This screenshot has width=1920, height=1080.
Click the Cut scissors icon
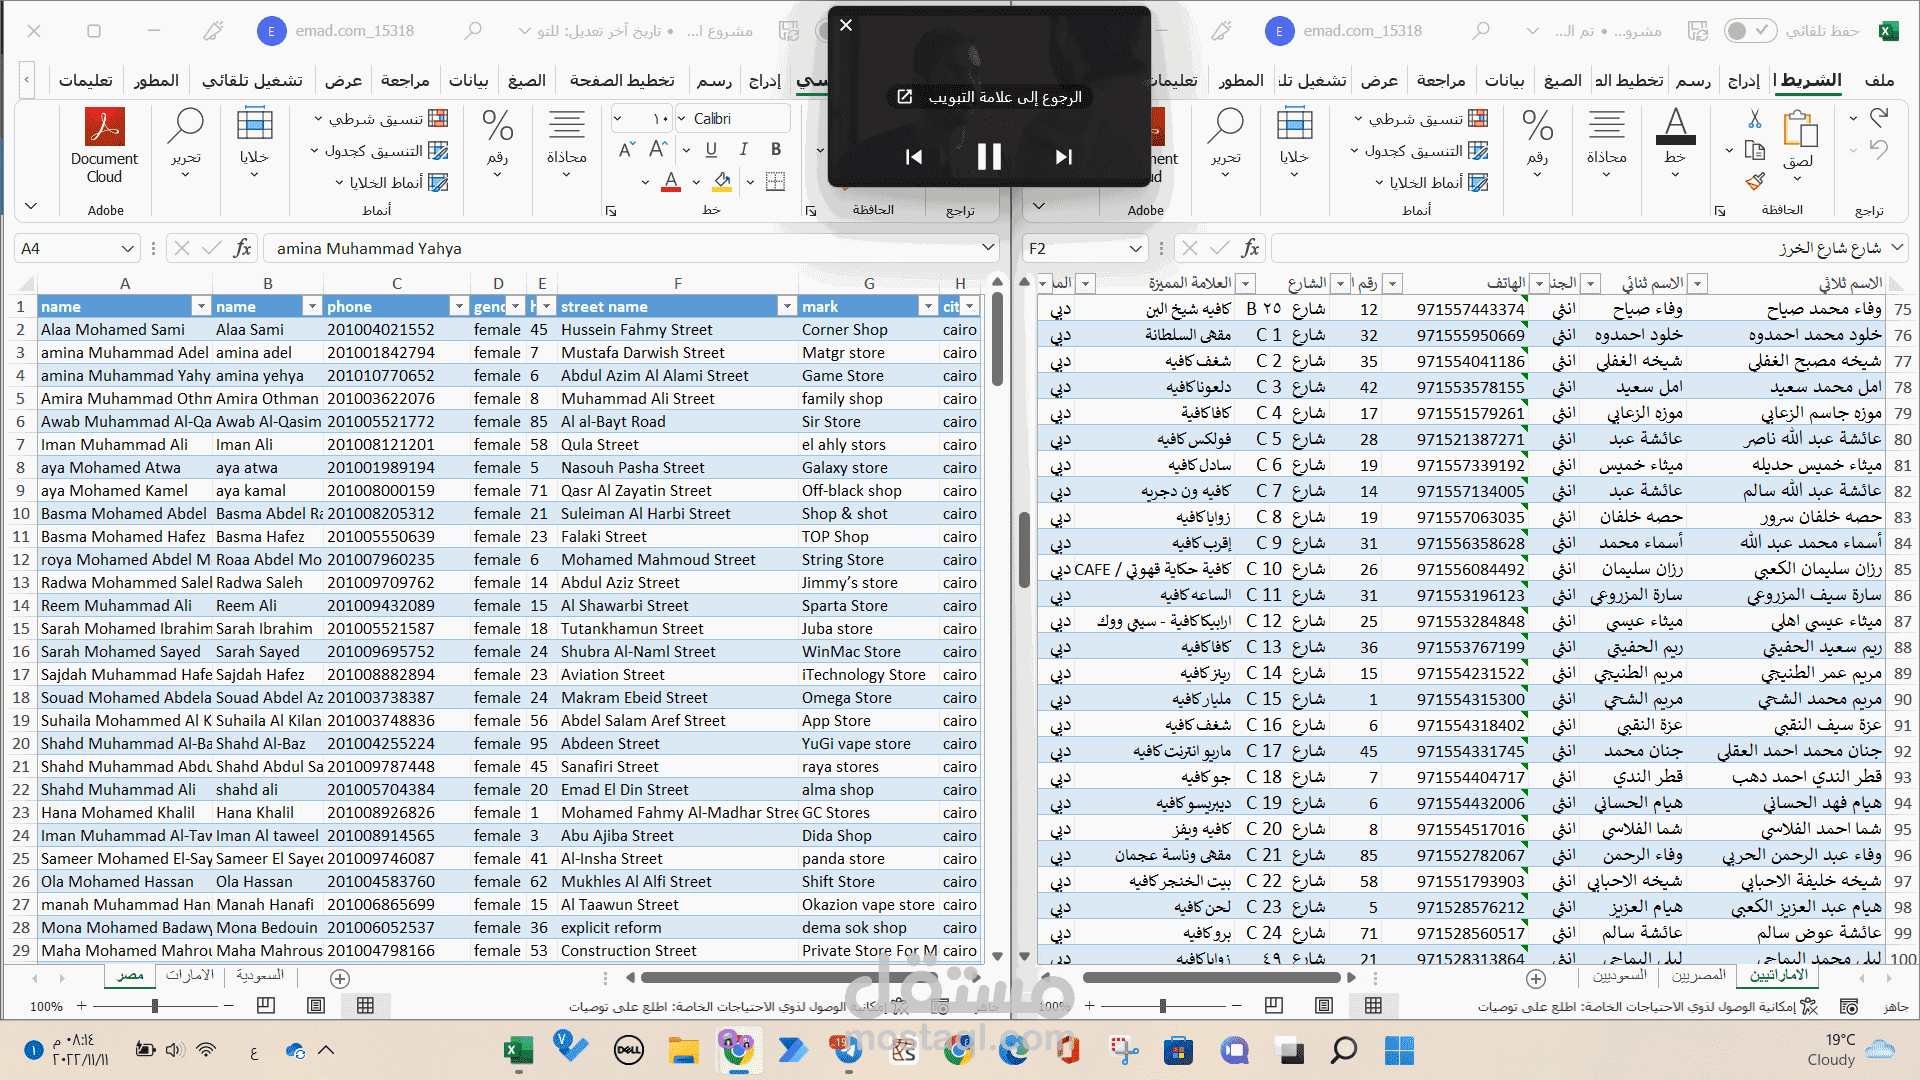(1754, 119)
